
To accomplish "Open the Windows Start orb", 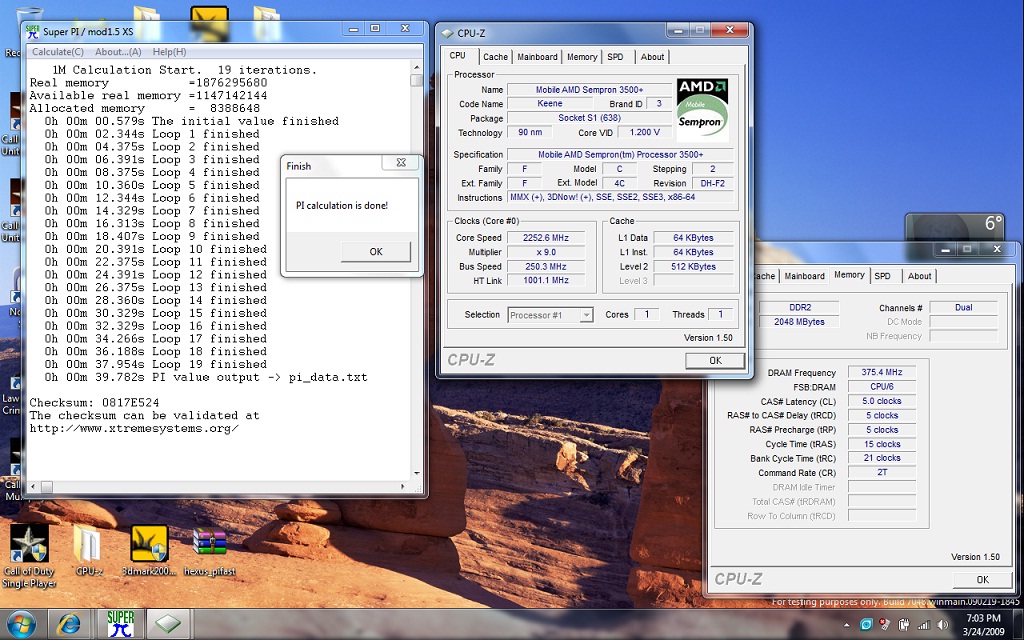I will click(22, 625).
